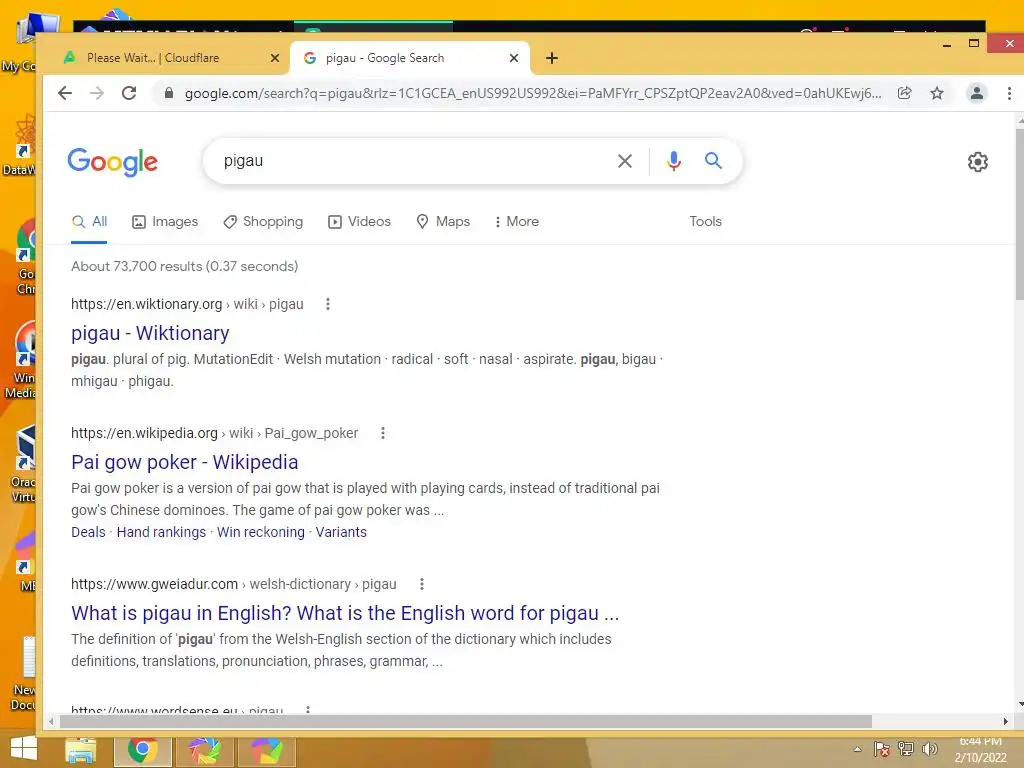Screen dimensions: 1024x768
Task: Open the Variants sitelink
Action: point(341,532)
